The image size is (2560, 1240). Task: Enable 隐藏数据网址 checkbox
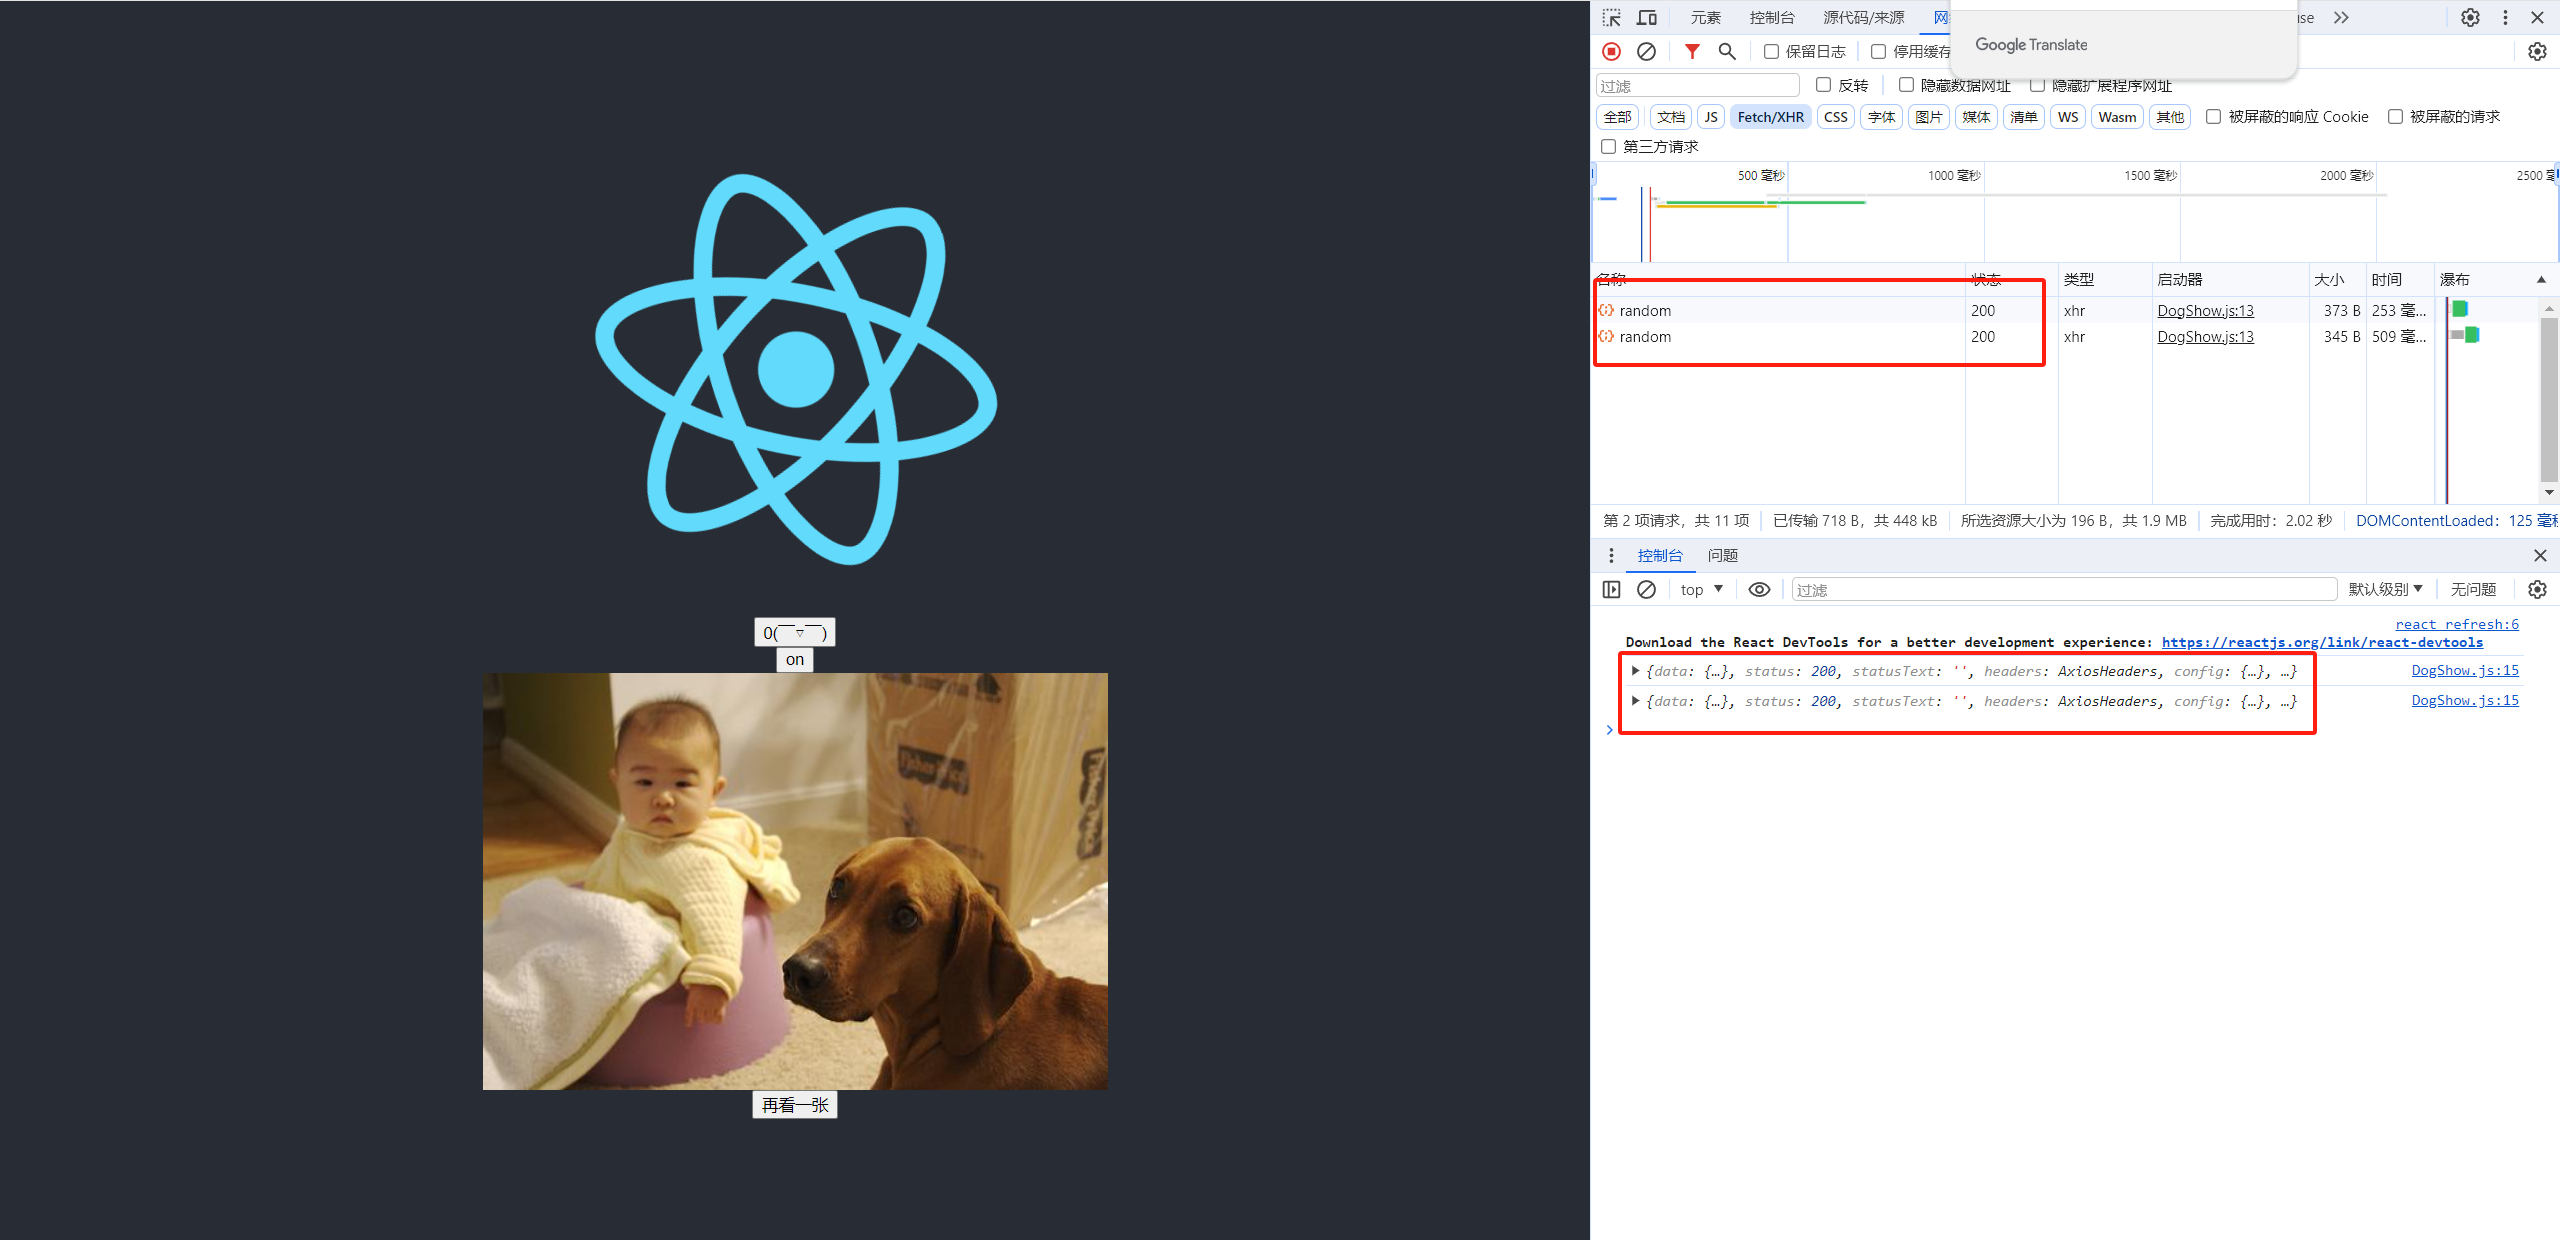1906,85
